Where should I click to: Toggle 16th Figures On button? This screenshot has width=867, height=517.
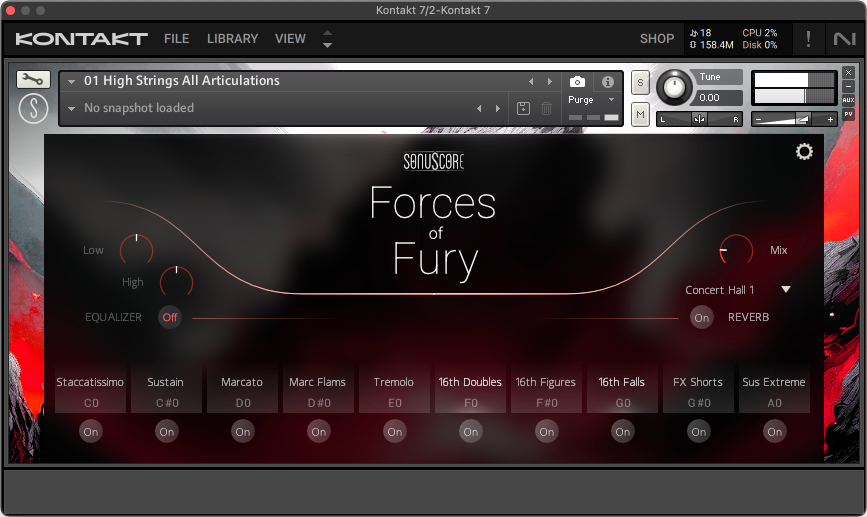(x=547, y=432)
